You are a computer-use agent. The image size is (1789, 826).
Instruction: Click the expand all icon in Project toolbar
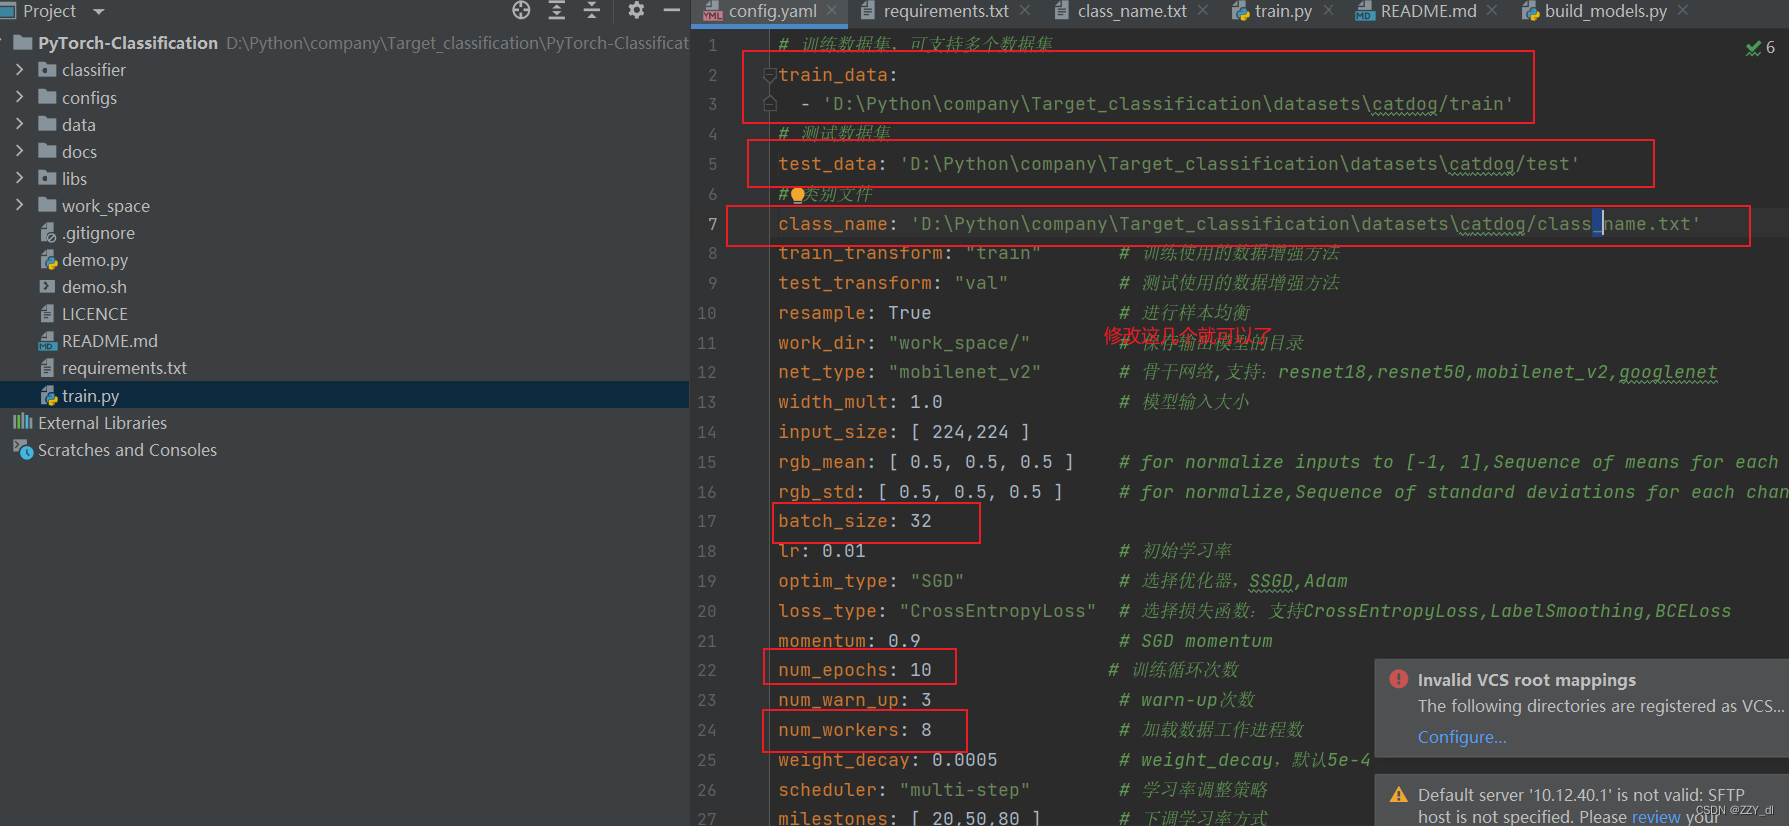(557, 10)
